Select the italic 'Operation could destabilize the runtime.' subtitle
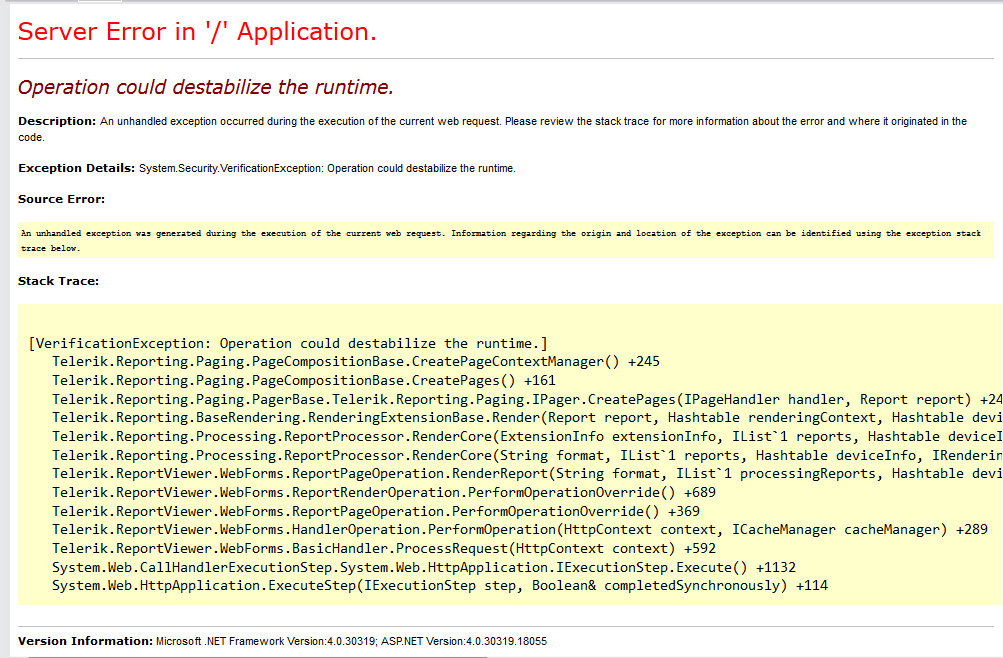Screen dimensions: 1003x658 [205, 87]
